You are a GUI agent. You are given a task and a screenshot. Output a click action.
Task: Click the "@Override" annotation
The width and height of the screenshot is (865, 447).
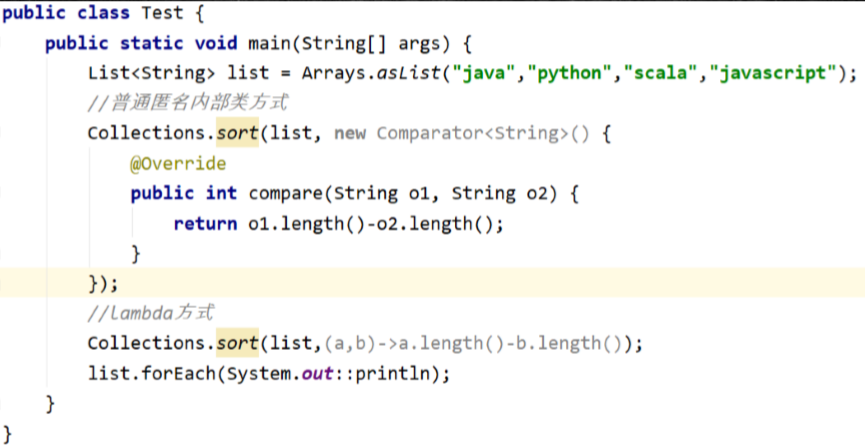click(x=178, y=164)
